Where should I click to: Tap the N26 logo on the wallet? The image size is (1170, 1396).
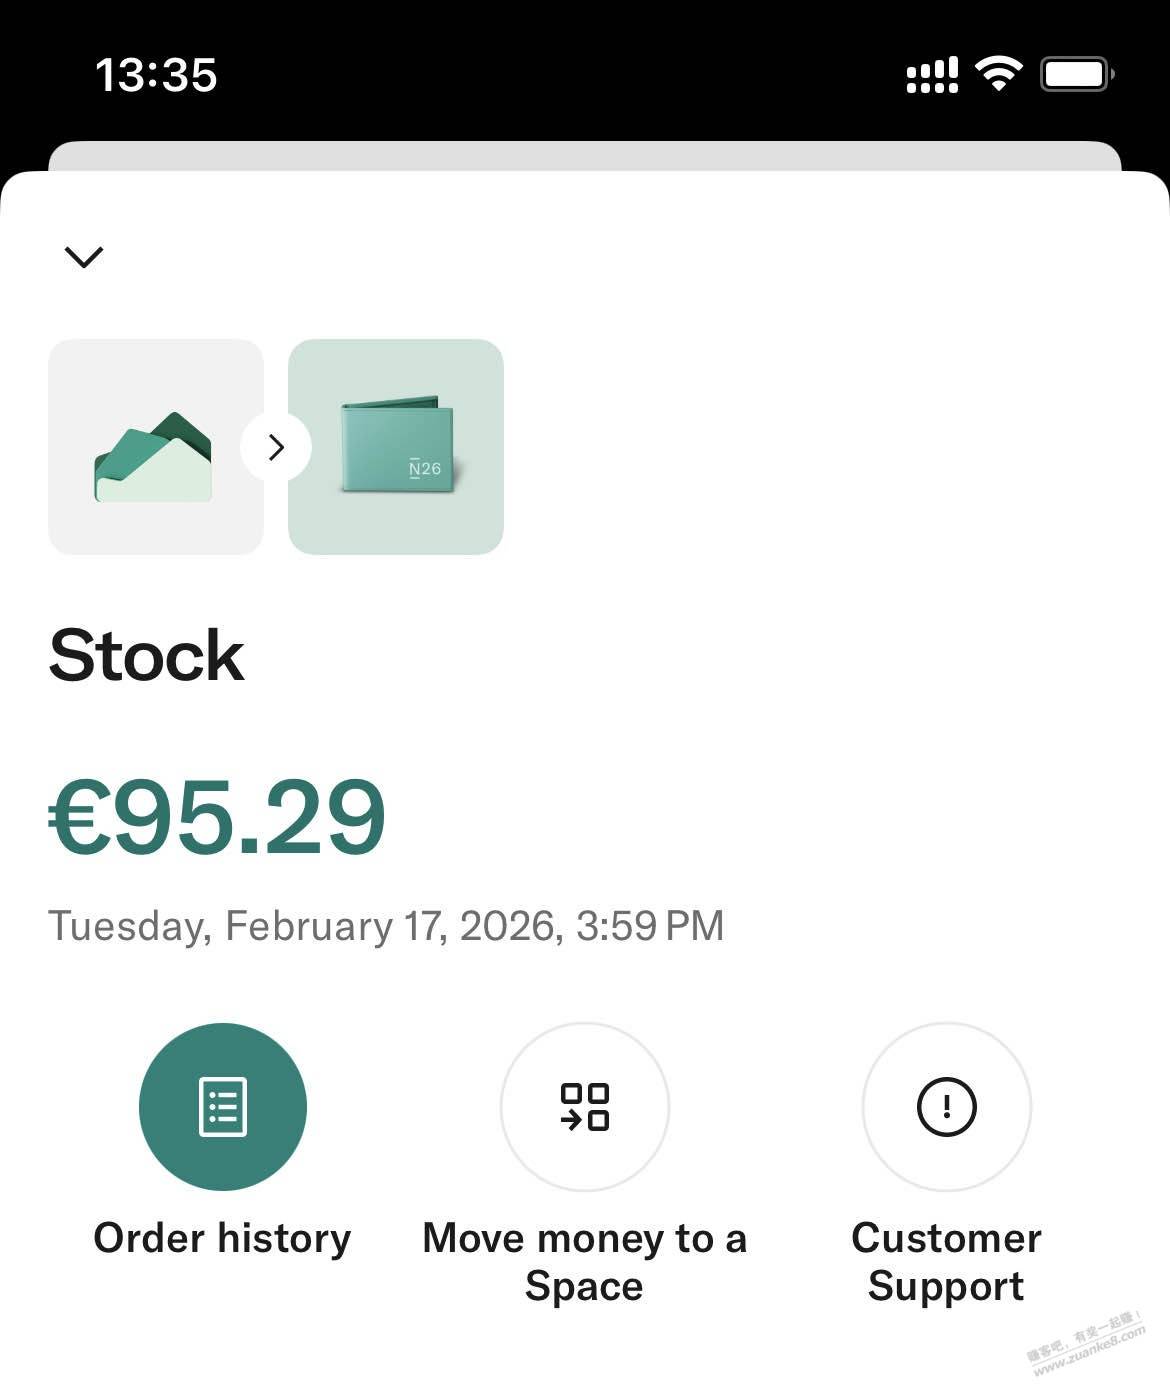pos(425,468)
